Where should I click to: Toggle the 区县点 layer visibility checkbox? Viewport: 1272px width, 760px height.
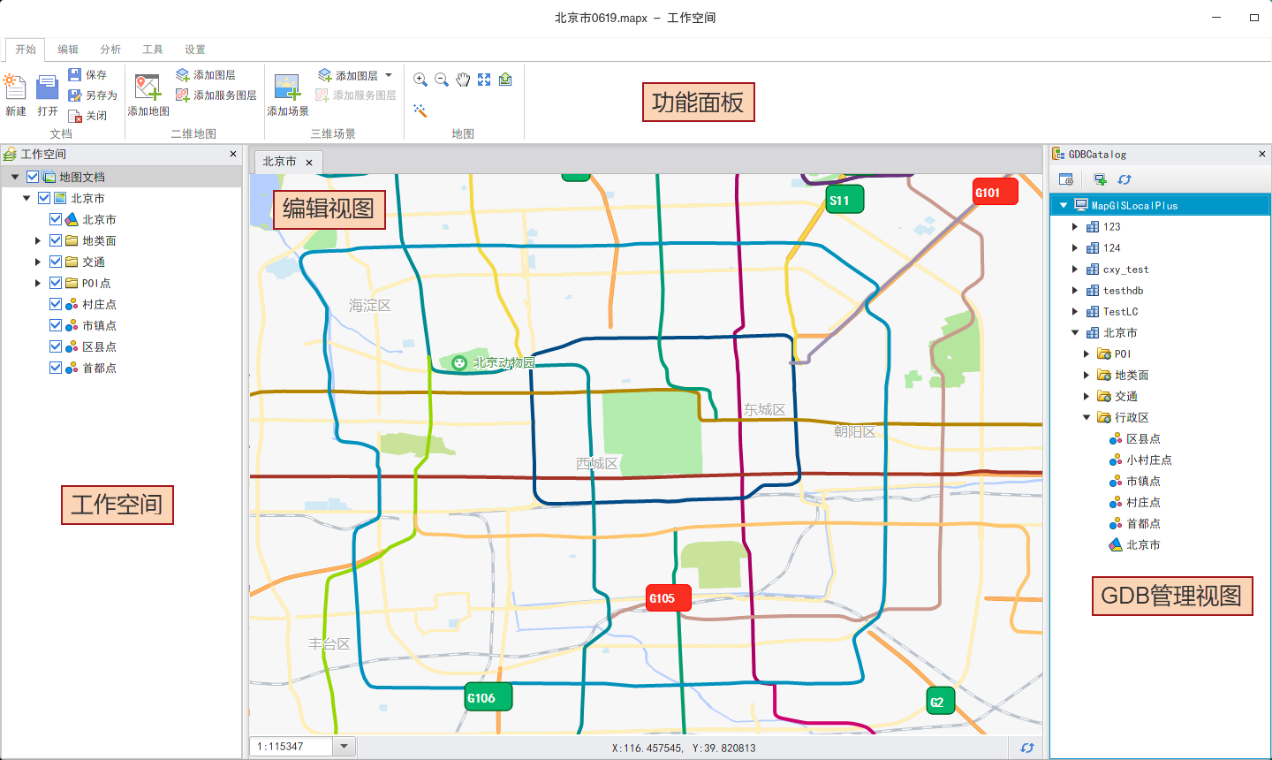click(x=56, y=347)
